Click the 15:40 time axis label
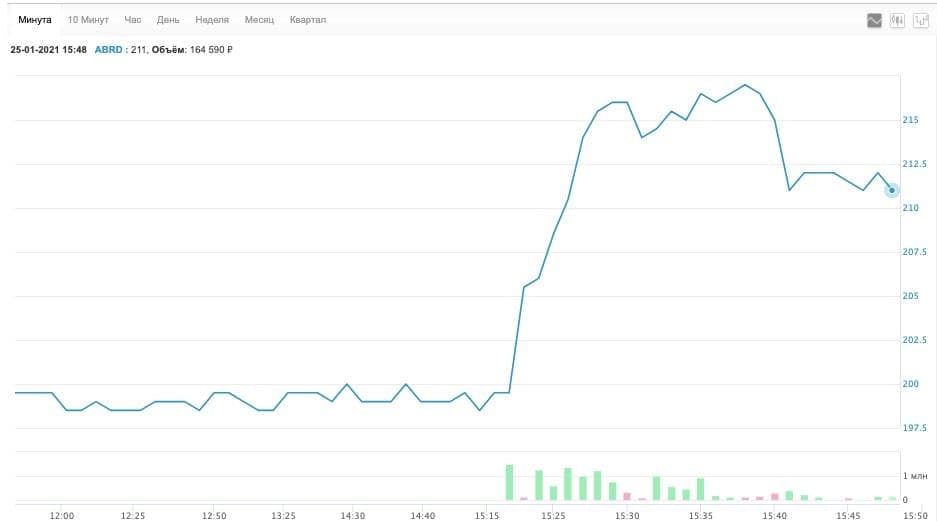 [x=774, y=516]
